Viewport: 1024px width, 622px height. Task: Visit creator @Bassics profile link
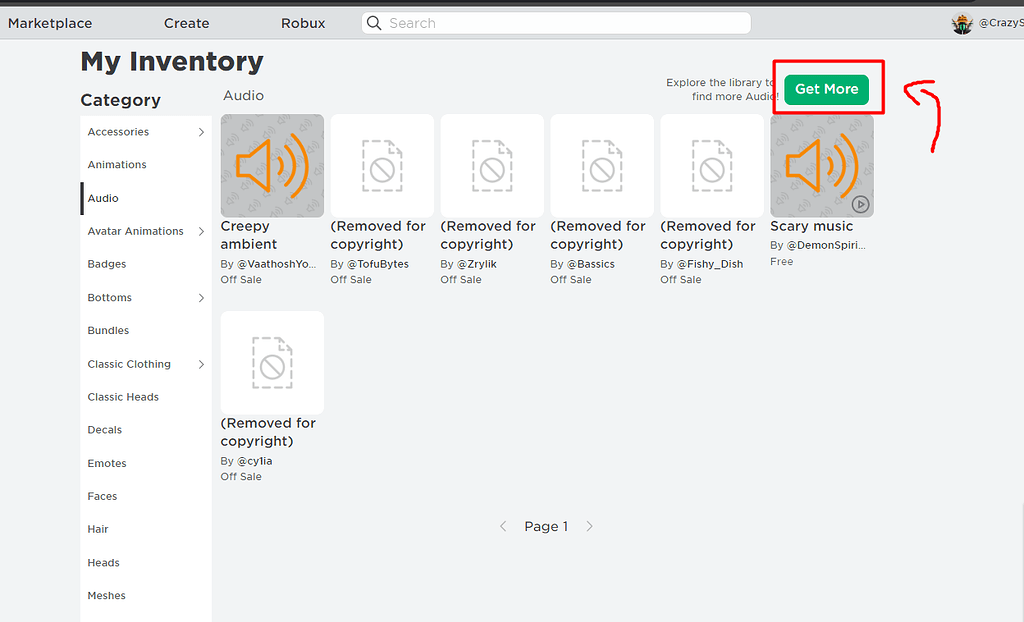[590, 264]
